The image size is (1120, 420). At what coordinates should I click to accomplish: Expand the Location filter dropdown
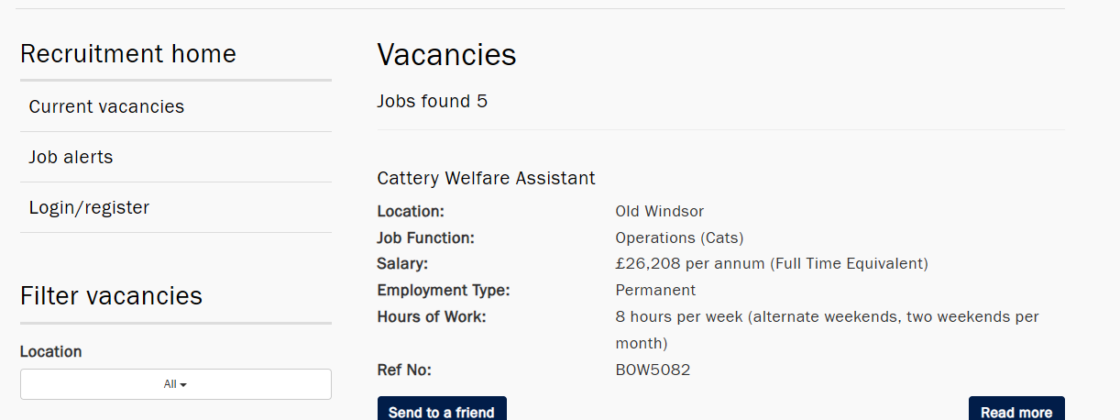click(x=176, y=384)
